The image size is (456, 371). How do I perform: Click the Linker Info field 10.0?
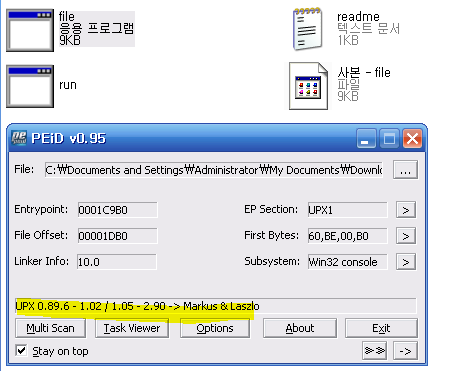117,262
